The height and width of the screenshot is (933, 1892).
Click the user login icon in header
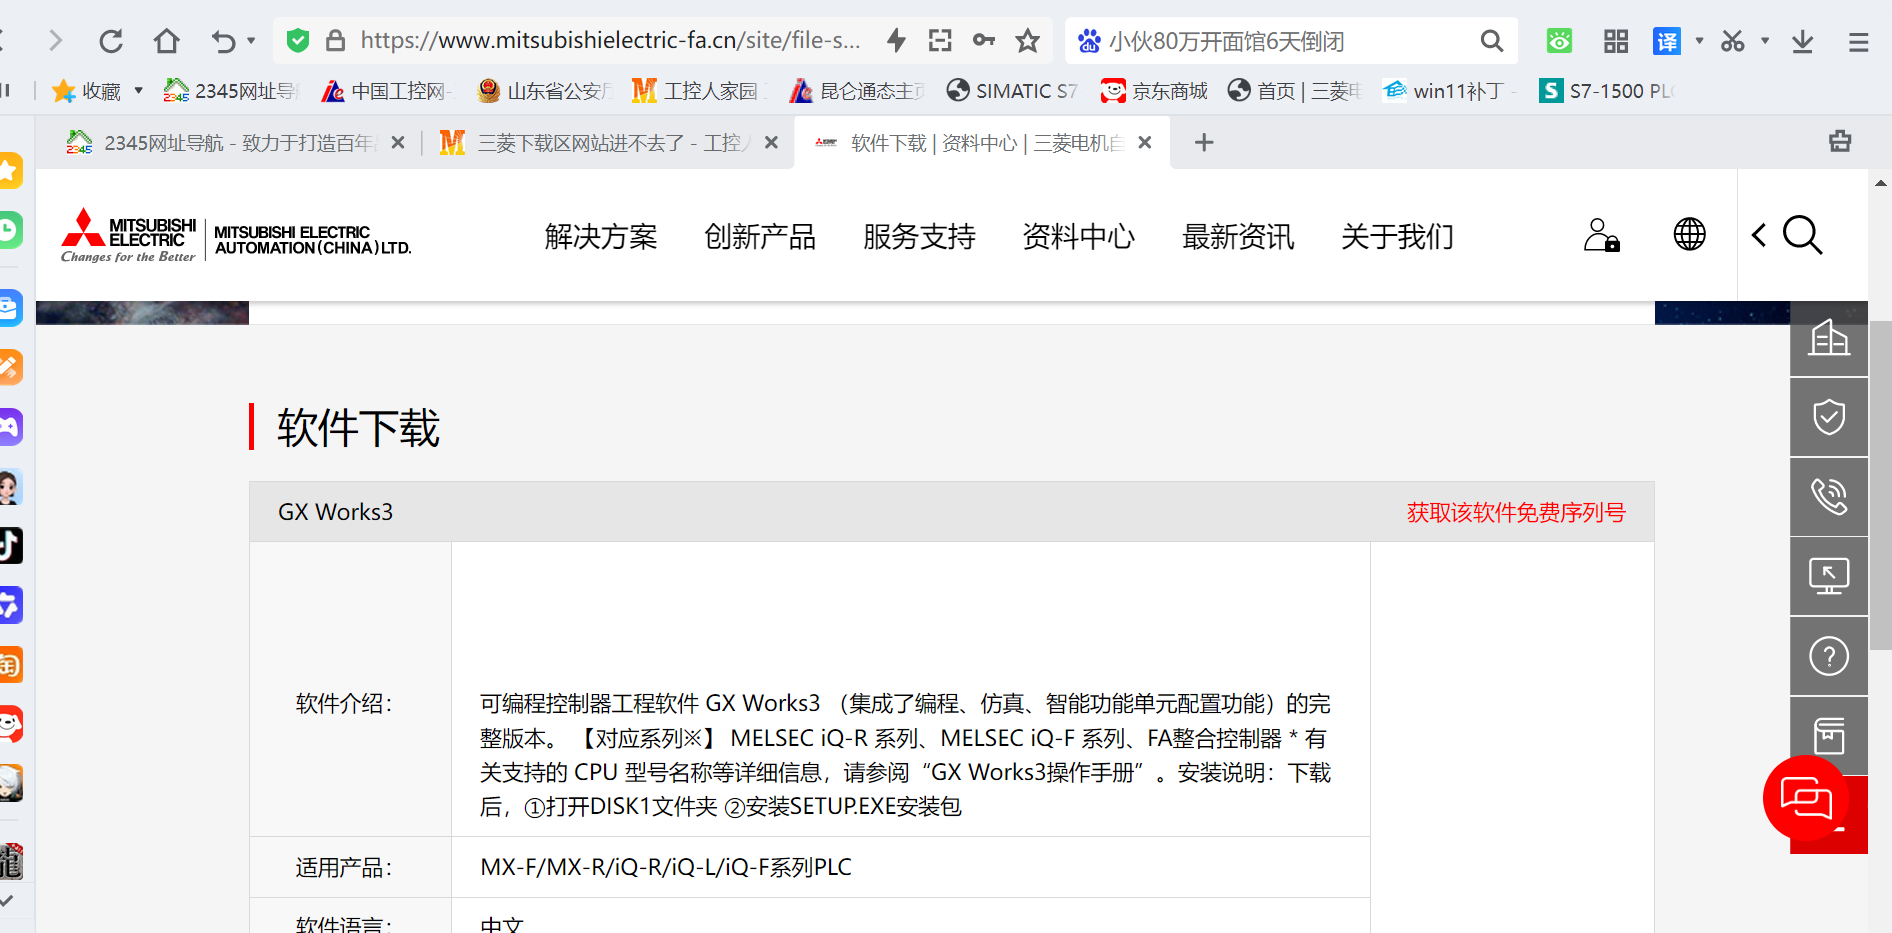pos(1601,236)
